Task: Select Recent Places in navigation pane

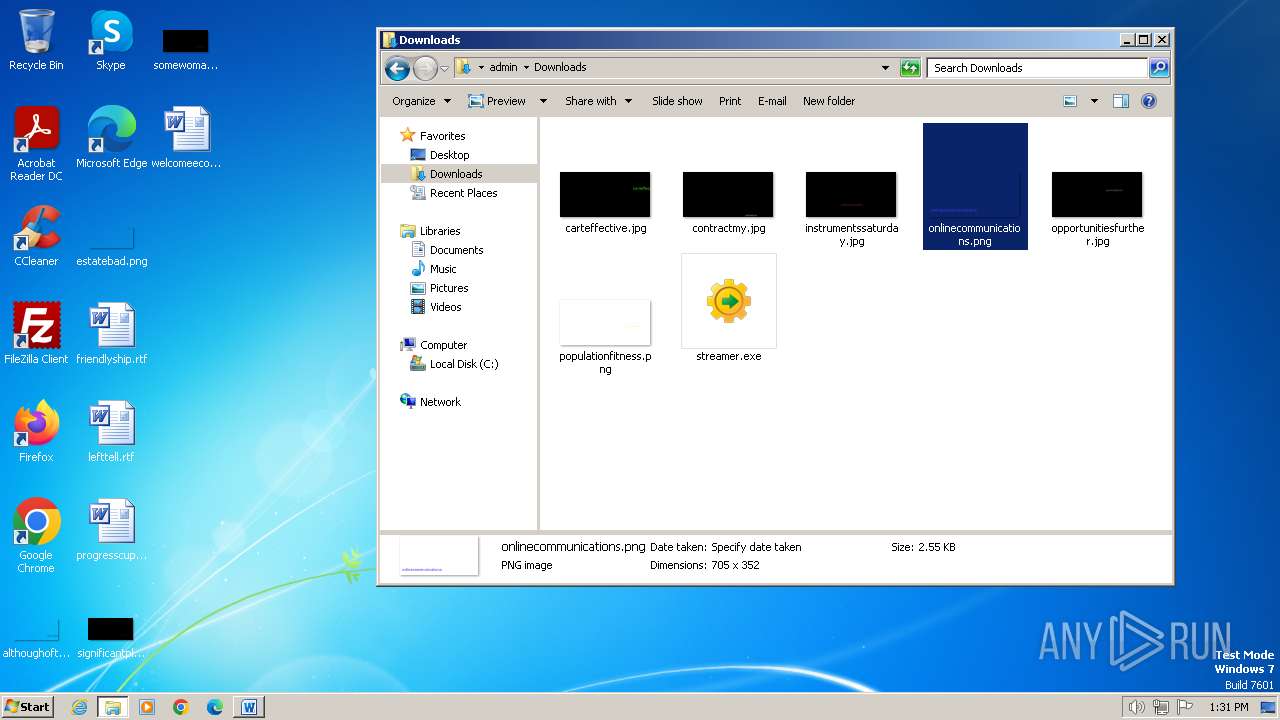Action: [x=463, y=193]
